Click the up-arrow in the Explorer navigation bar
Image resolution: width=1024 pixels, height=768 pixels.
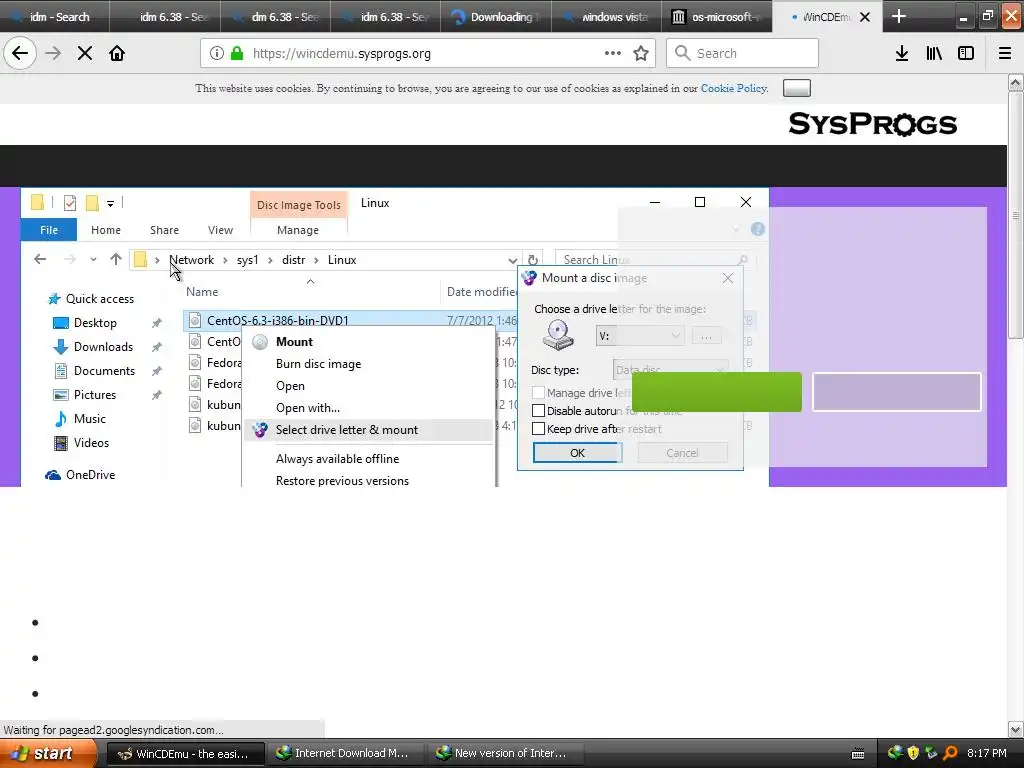click(116, 259)
